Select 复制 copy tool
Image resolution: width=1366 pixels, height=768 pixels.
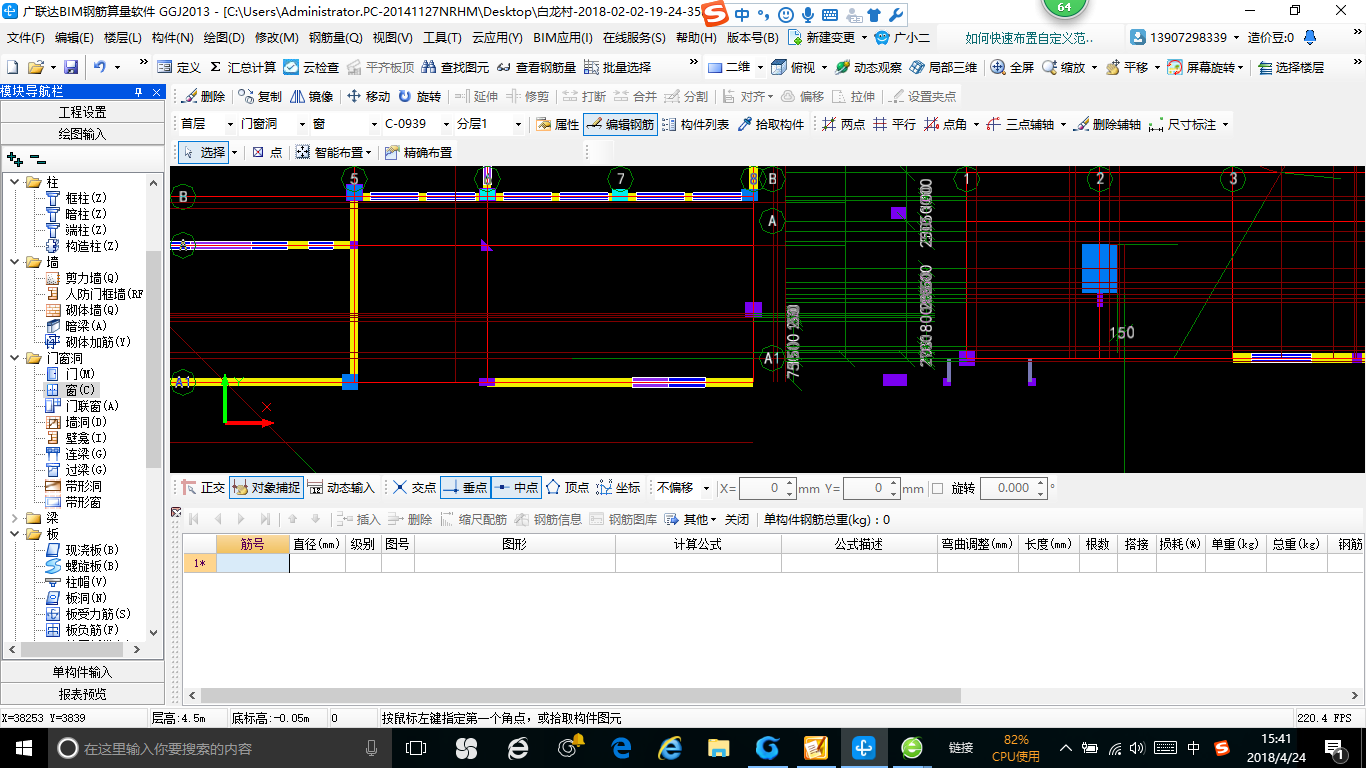pyautogui.click(x=260, y=96)
